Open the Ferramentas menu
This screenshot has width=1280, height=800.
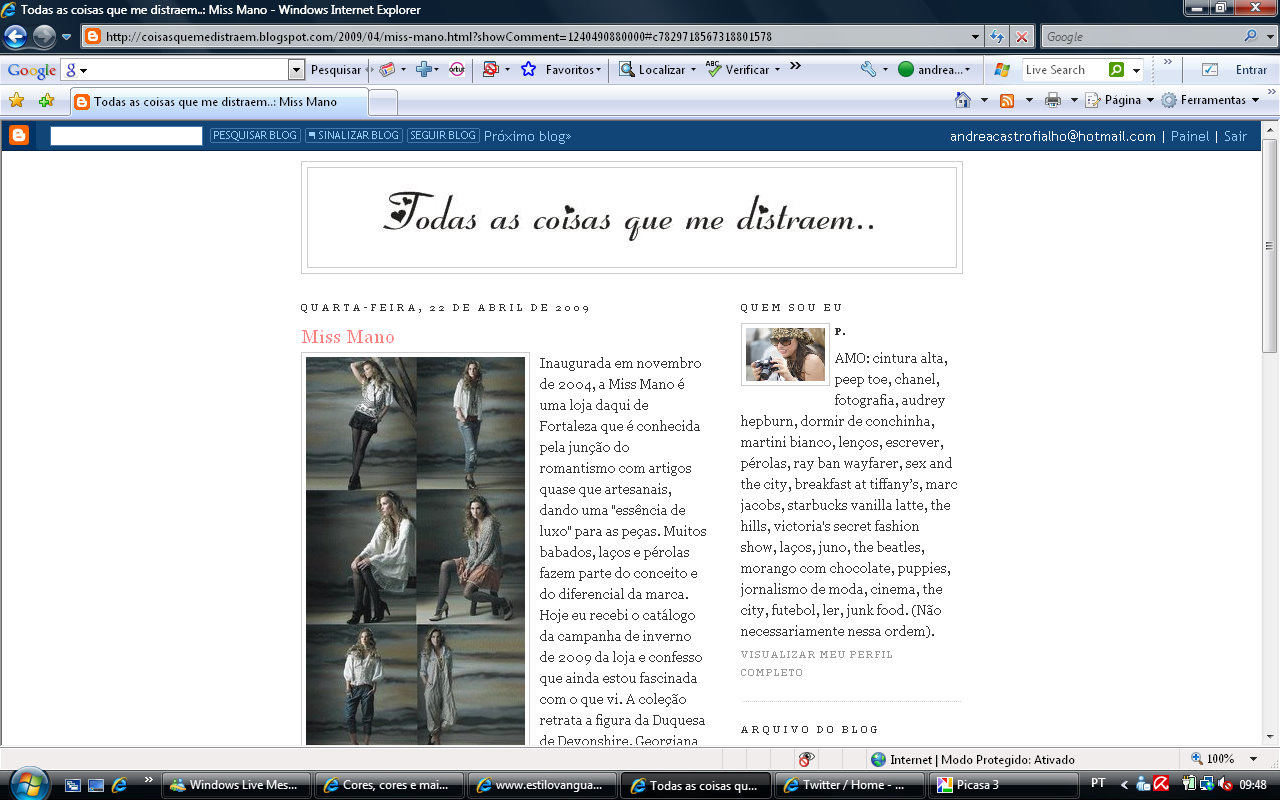click(x=1210, y=100)
